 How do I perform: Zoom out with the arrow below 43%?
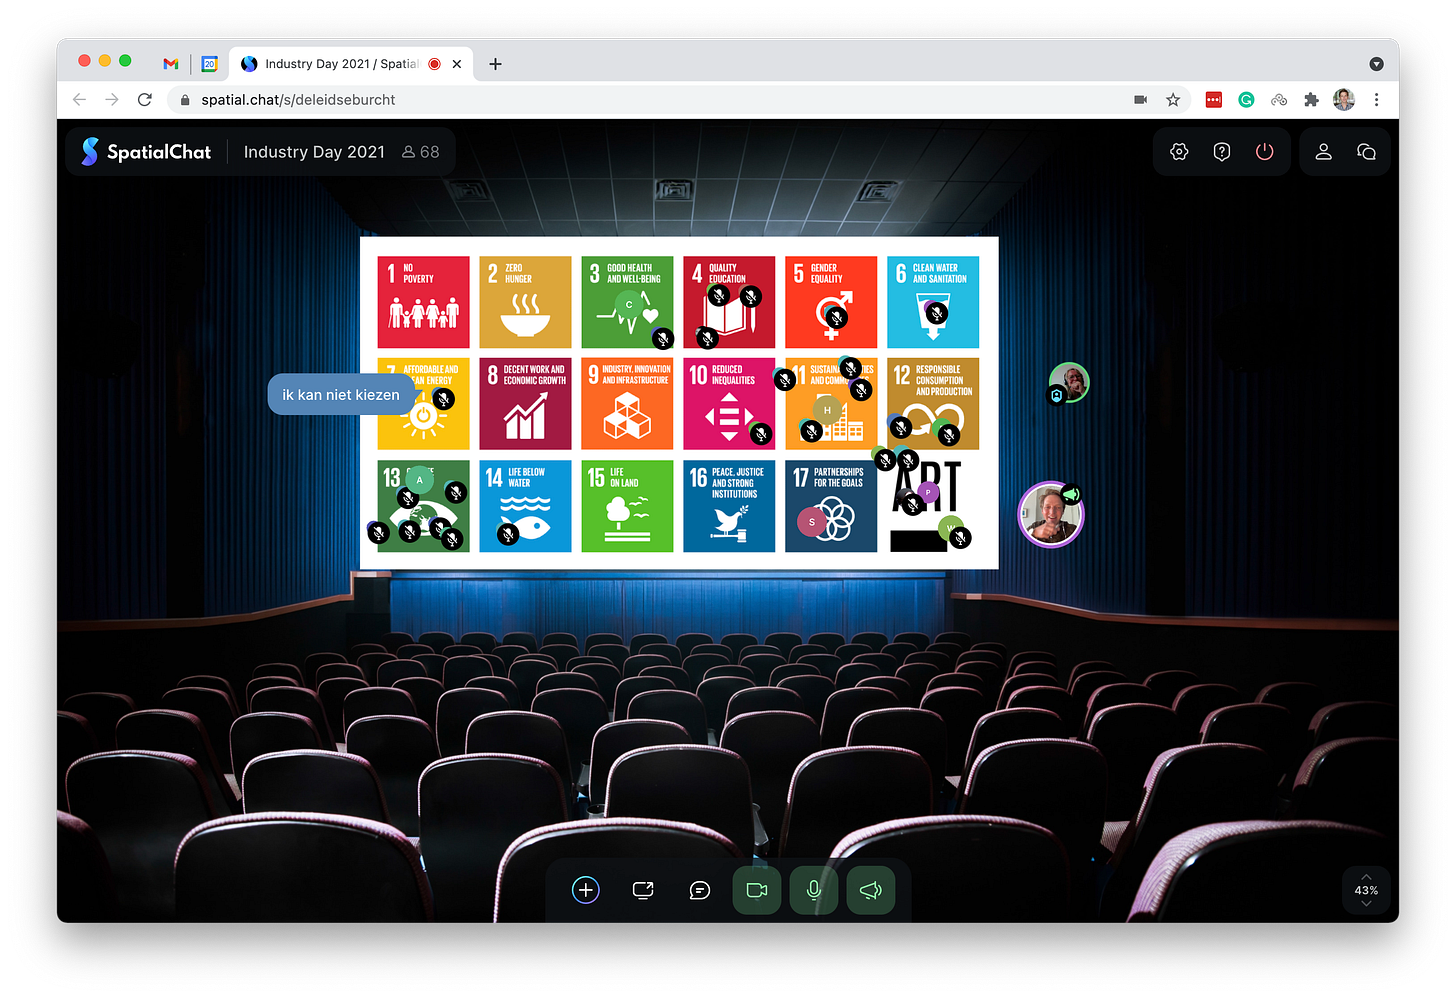tap(1366, 904)
